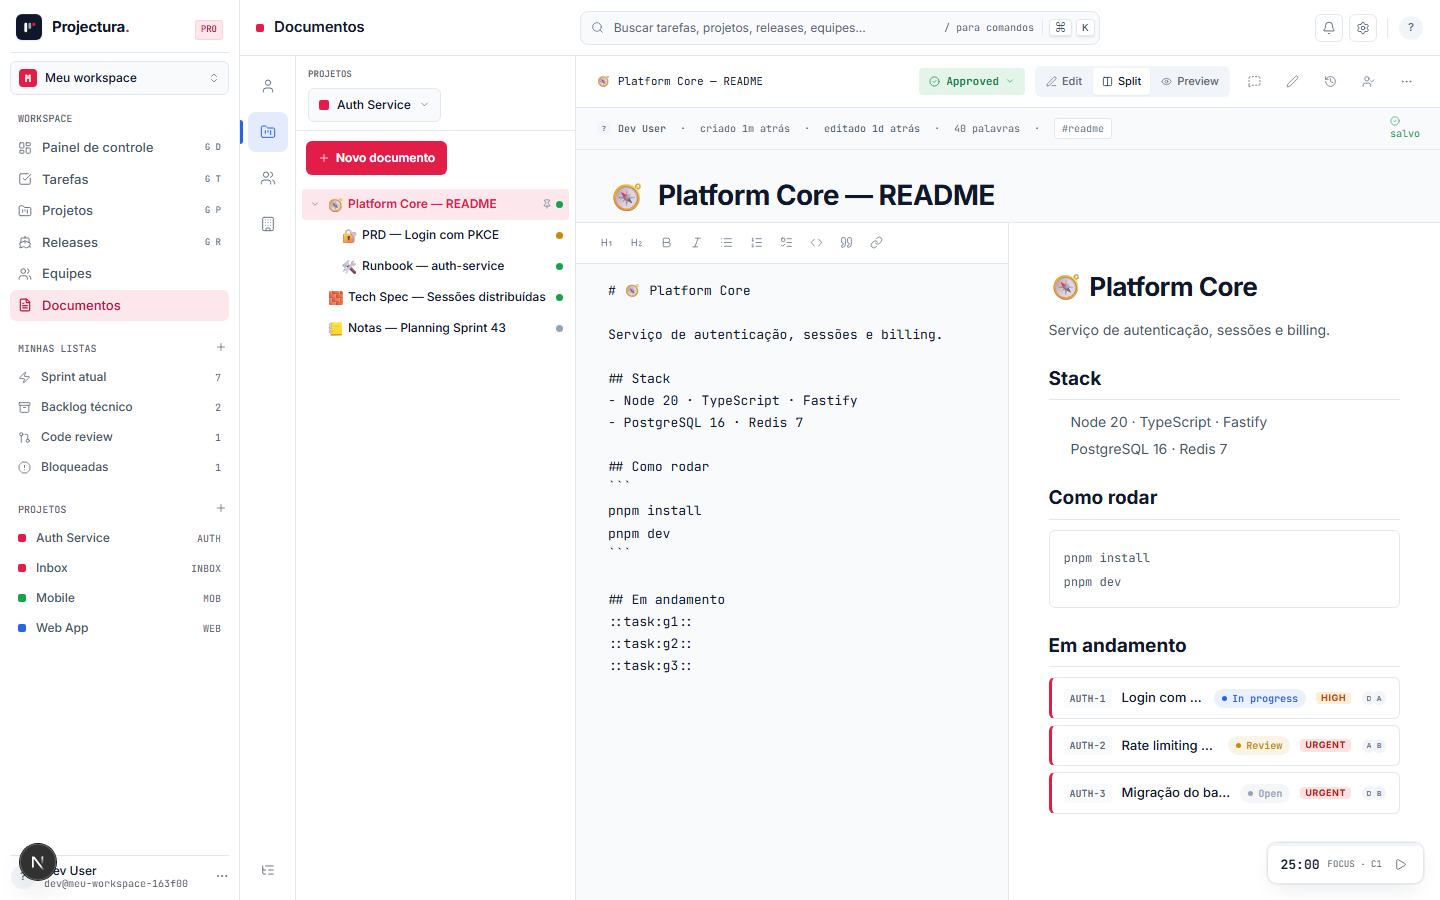Select the highlighted projects rail icon
The width and height of the screenshot is (1440, 900).
click(x=268, y=132)
